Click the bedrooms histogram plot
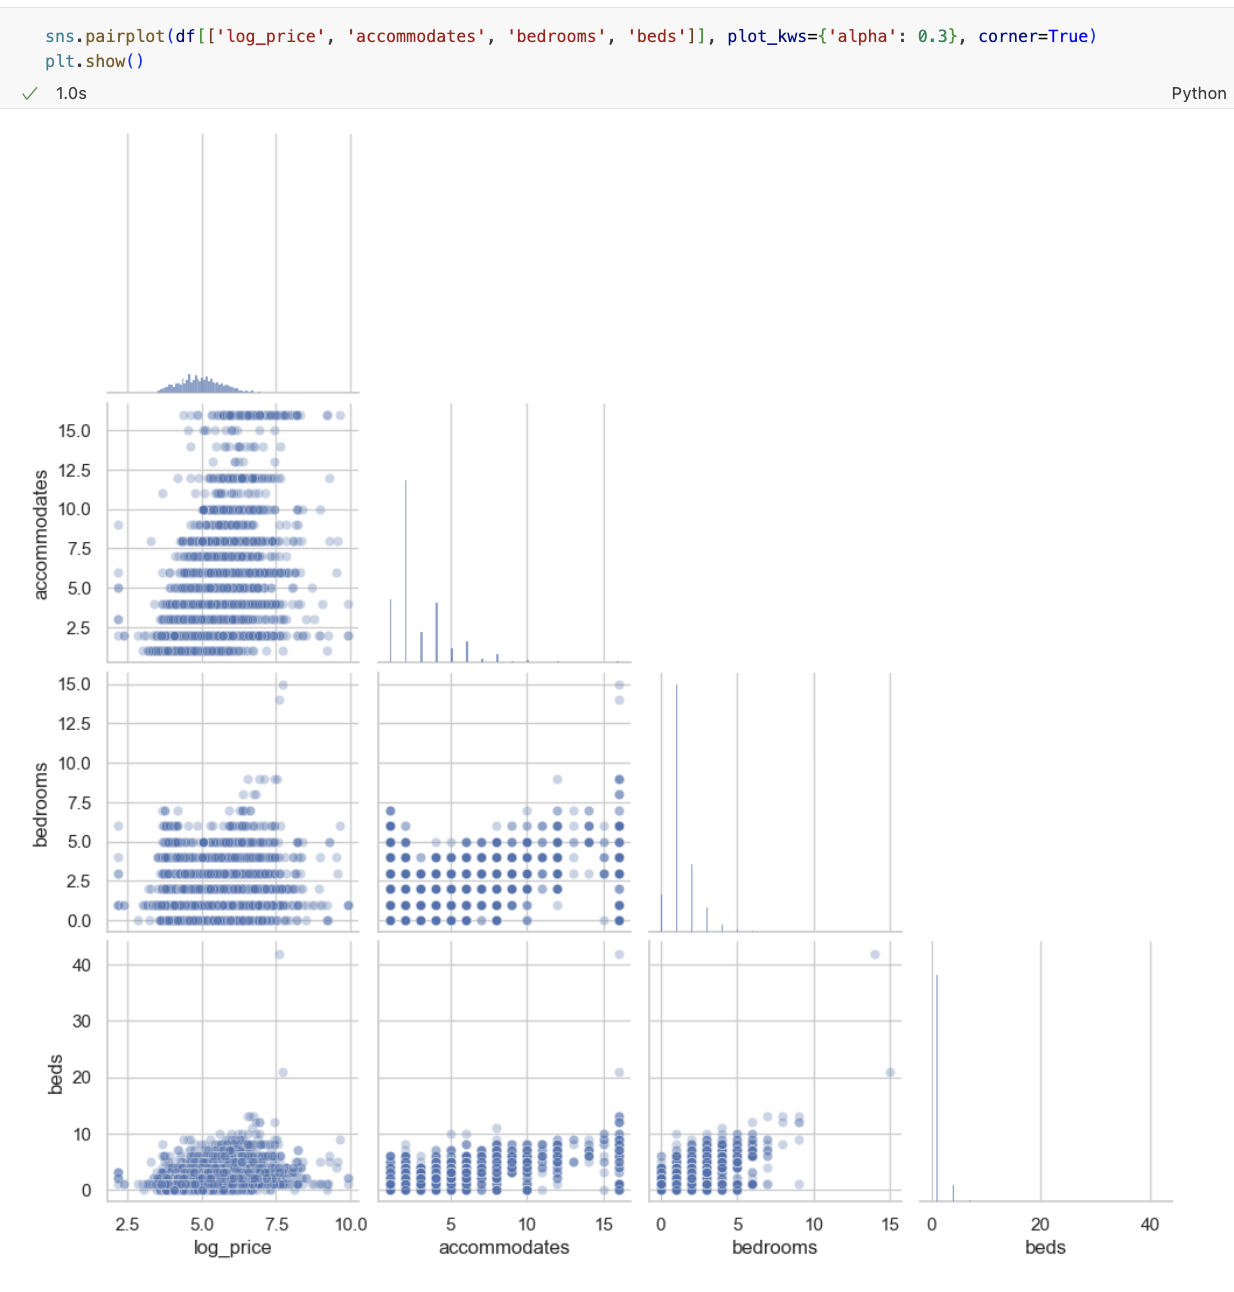 pyautogui.click(x=775, y=802)
